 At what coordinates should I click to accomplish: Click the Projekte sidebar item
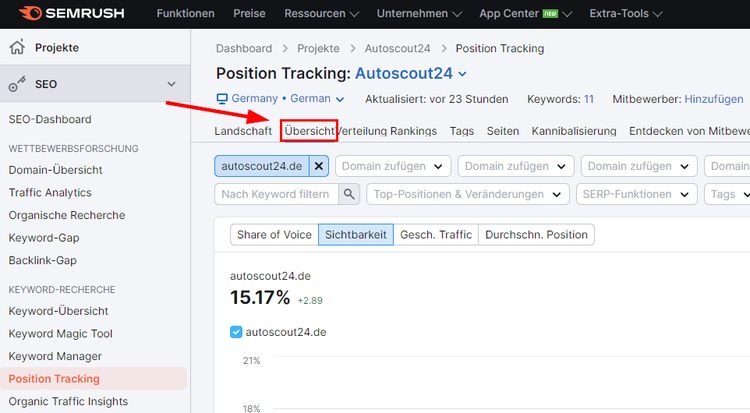click(x=95, y=47)
